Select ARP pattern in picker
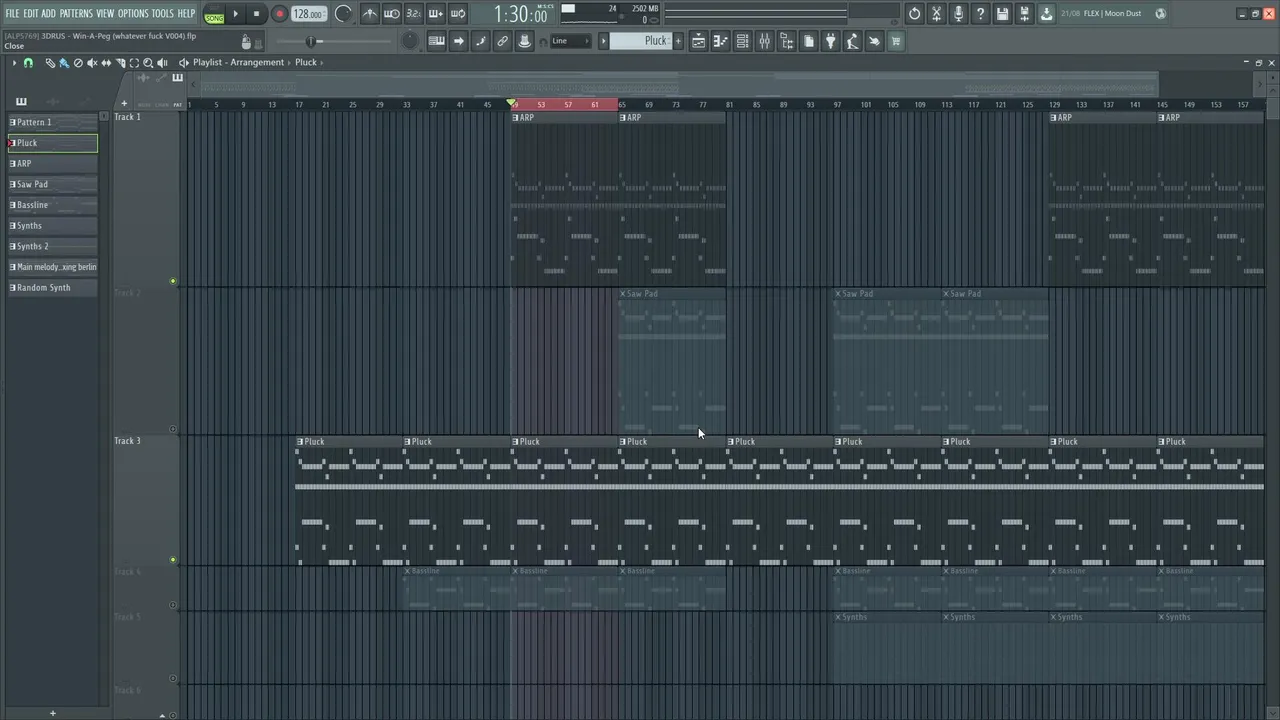 tap(53, 163)
